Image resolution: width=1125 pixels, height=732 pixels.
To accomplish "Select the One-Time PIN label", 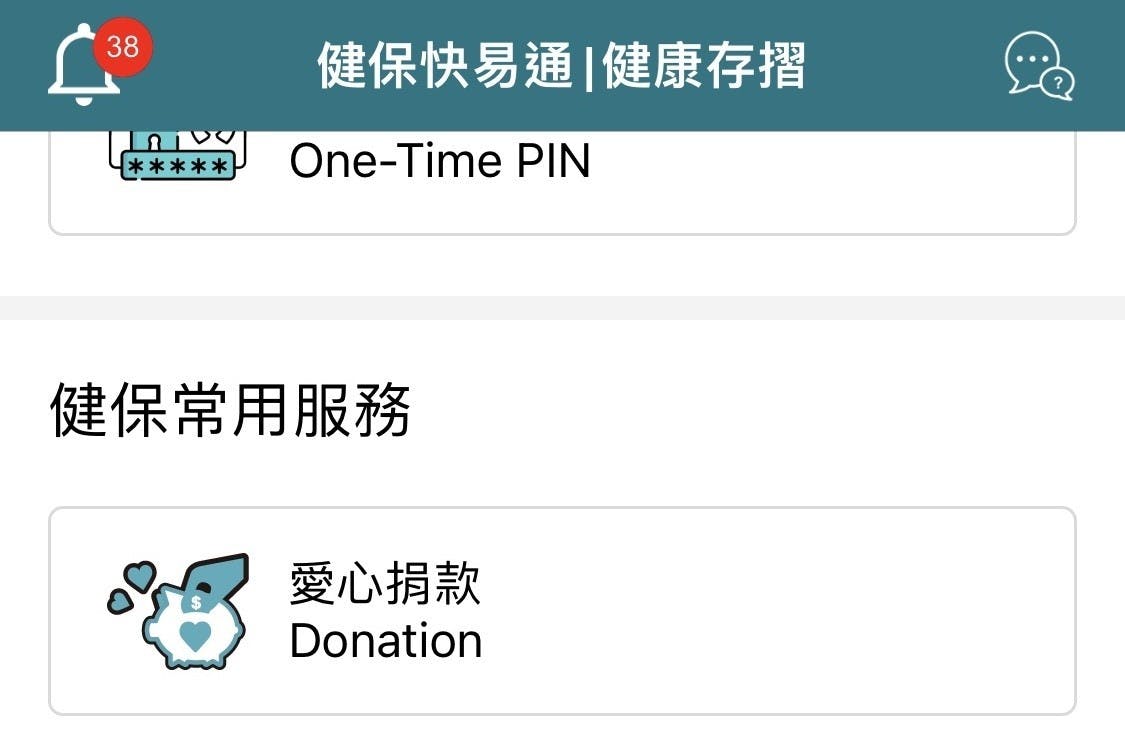I will click(x=440, y=160).
